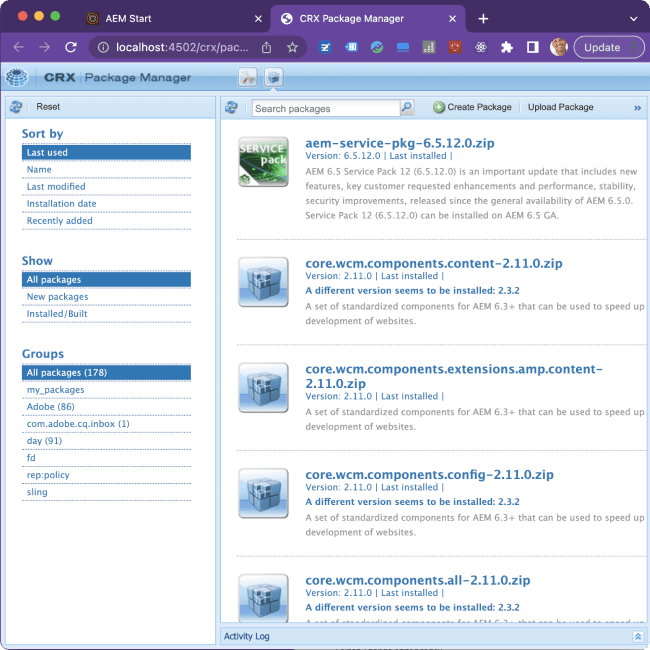650x650 pixels.
Task: Expand the Activity Log panel arrow
Action: pyautogui.click(x=638, y=636)
